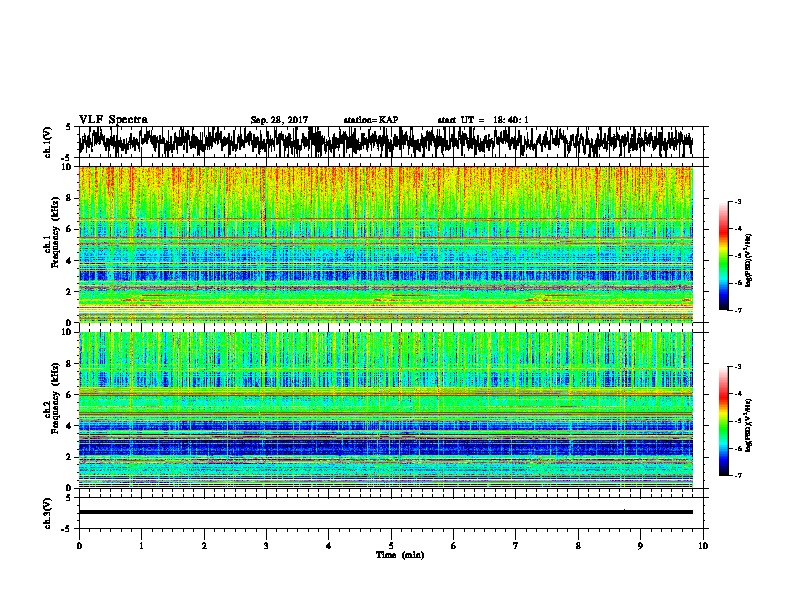Image resolution: width=792 pixels, height=612 pixels.
Task: Click the "ch.1(V)" waveform axis label
Action: point(48,142)
